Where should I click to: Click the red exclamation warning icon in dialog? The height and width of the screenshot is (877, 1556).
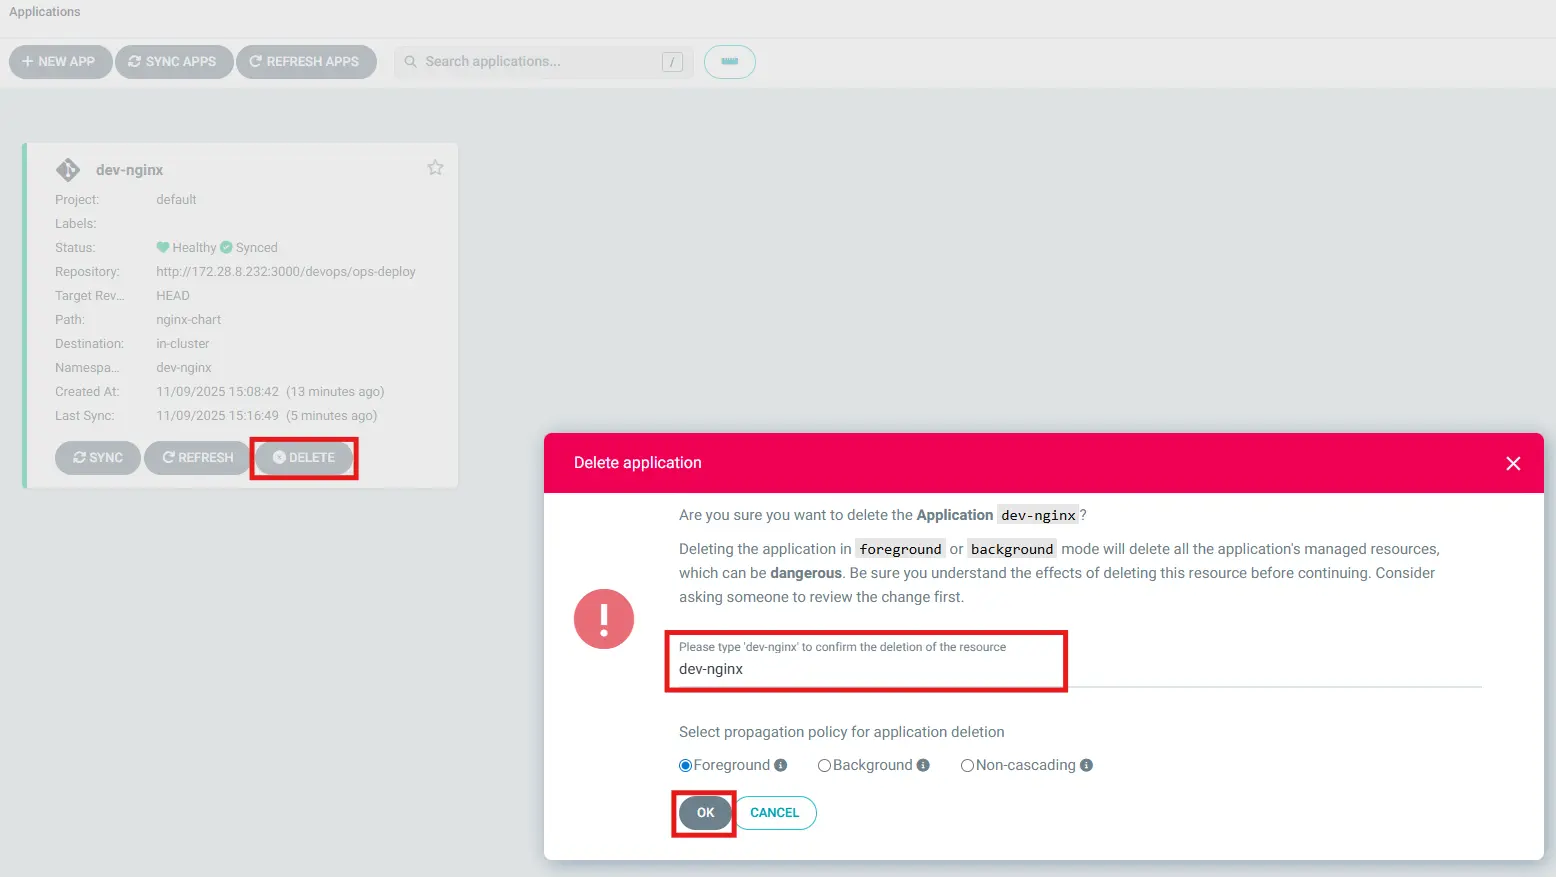(x=604, y=618)
